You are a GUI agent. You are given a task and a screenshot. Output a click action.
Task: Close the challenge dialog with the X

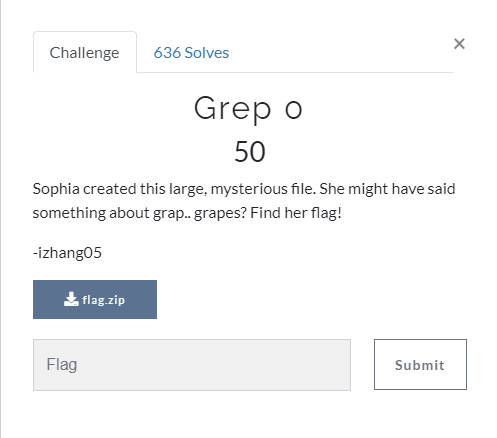(459, 44)
